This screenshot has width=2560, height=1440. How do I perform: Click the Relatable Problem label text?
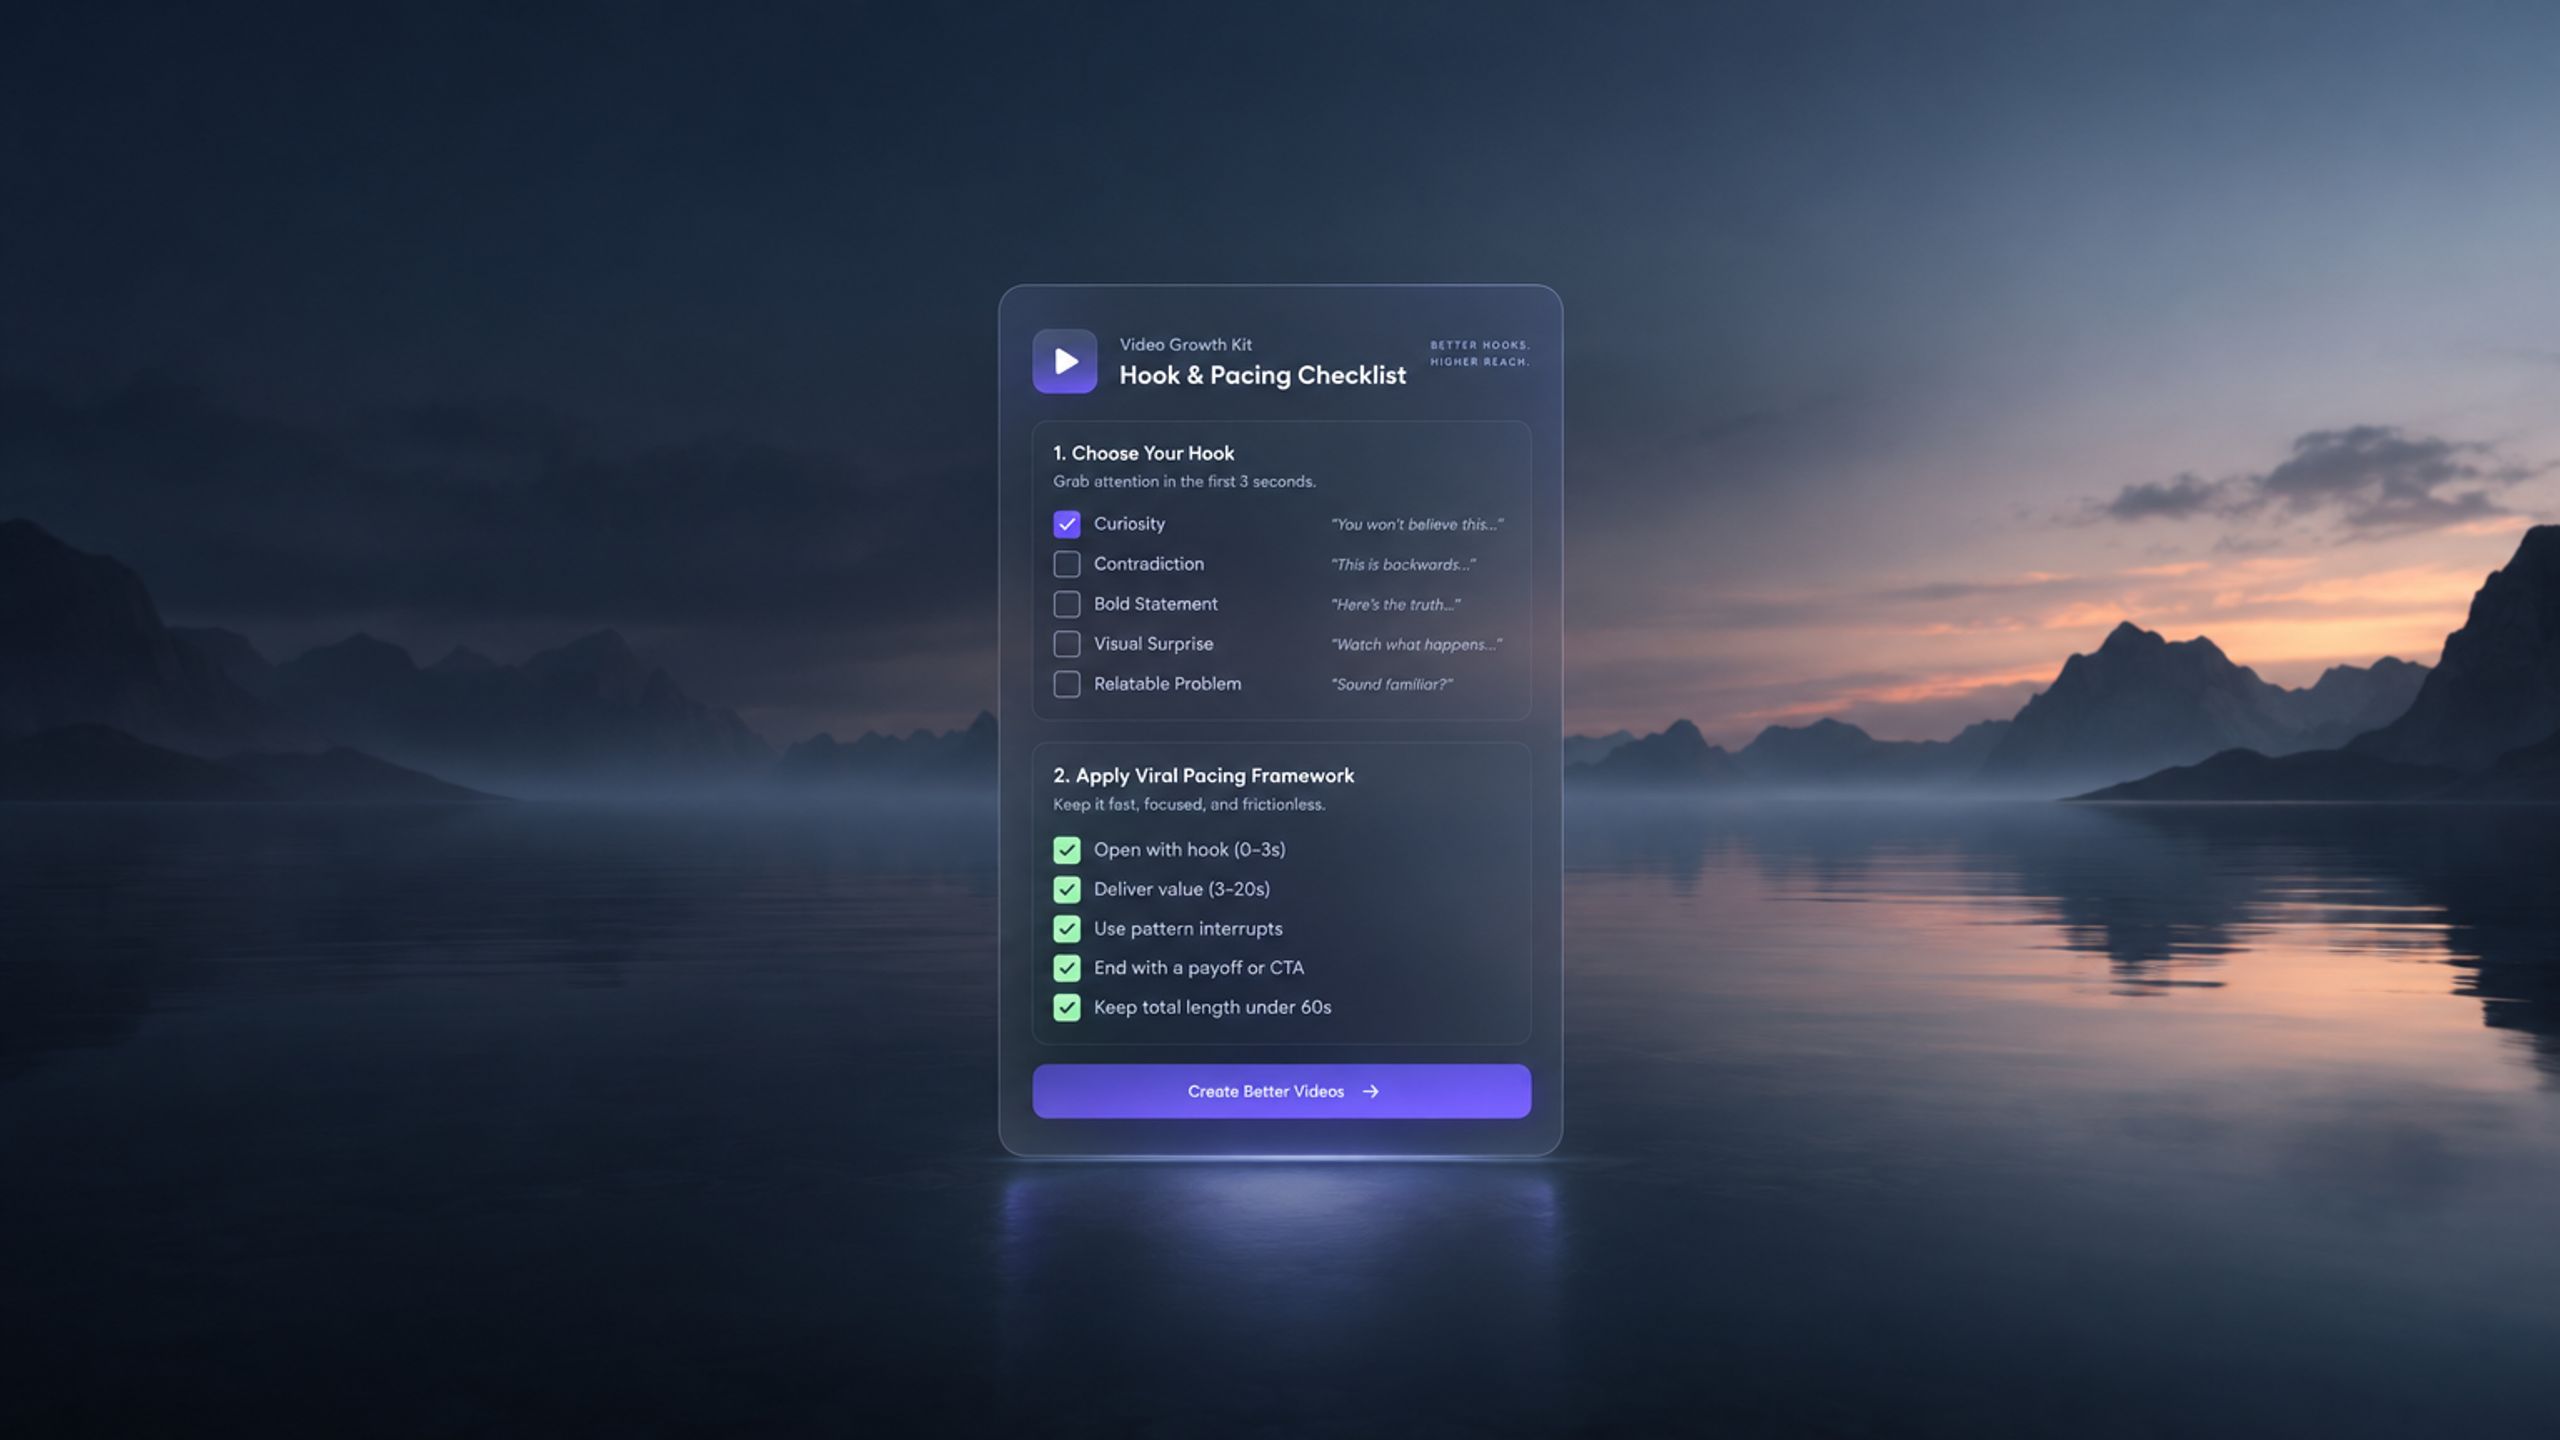(x=1167, y=684)
